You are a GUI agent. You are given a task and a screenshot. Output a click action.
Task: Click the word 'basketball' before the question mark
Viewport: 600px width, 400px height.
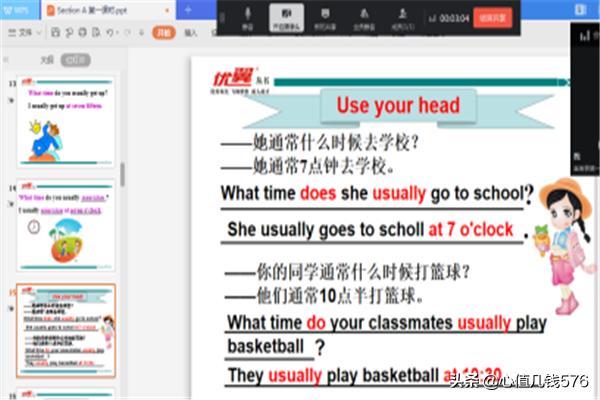coord(266,346)
